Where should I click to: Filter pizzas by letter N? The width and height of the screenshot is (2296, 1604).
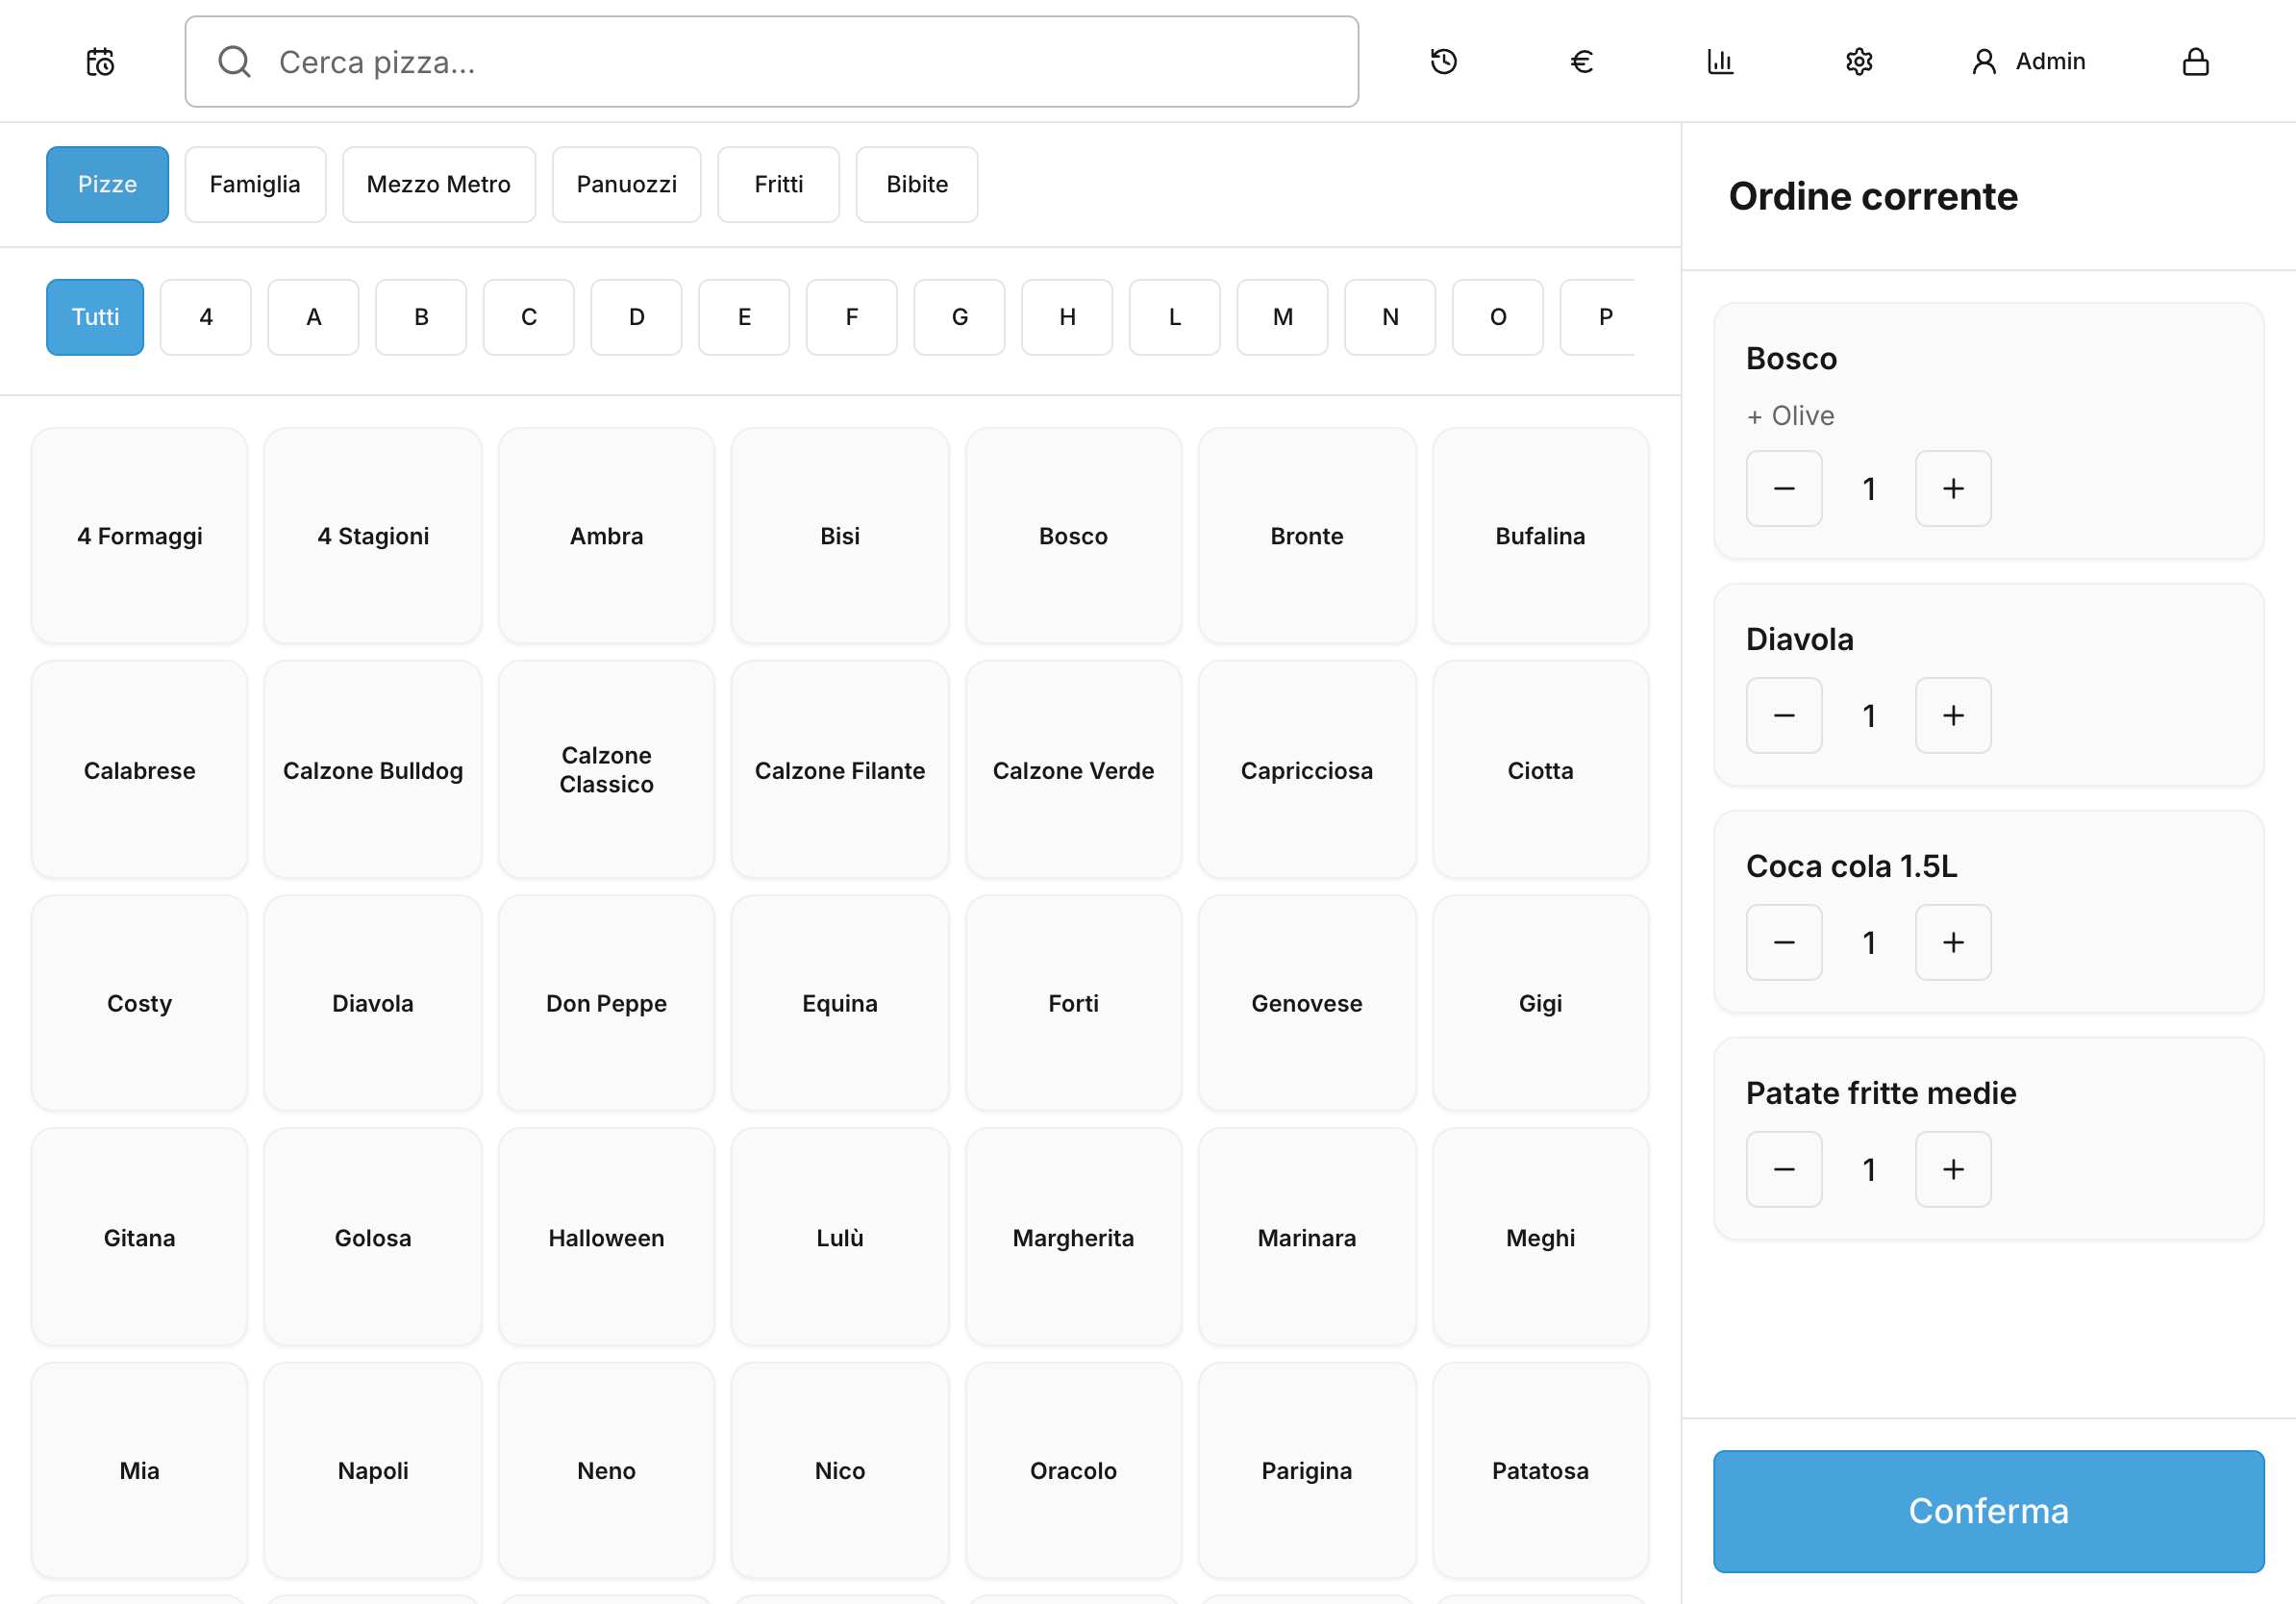click(x=1390, y=317)
